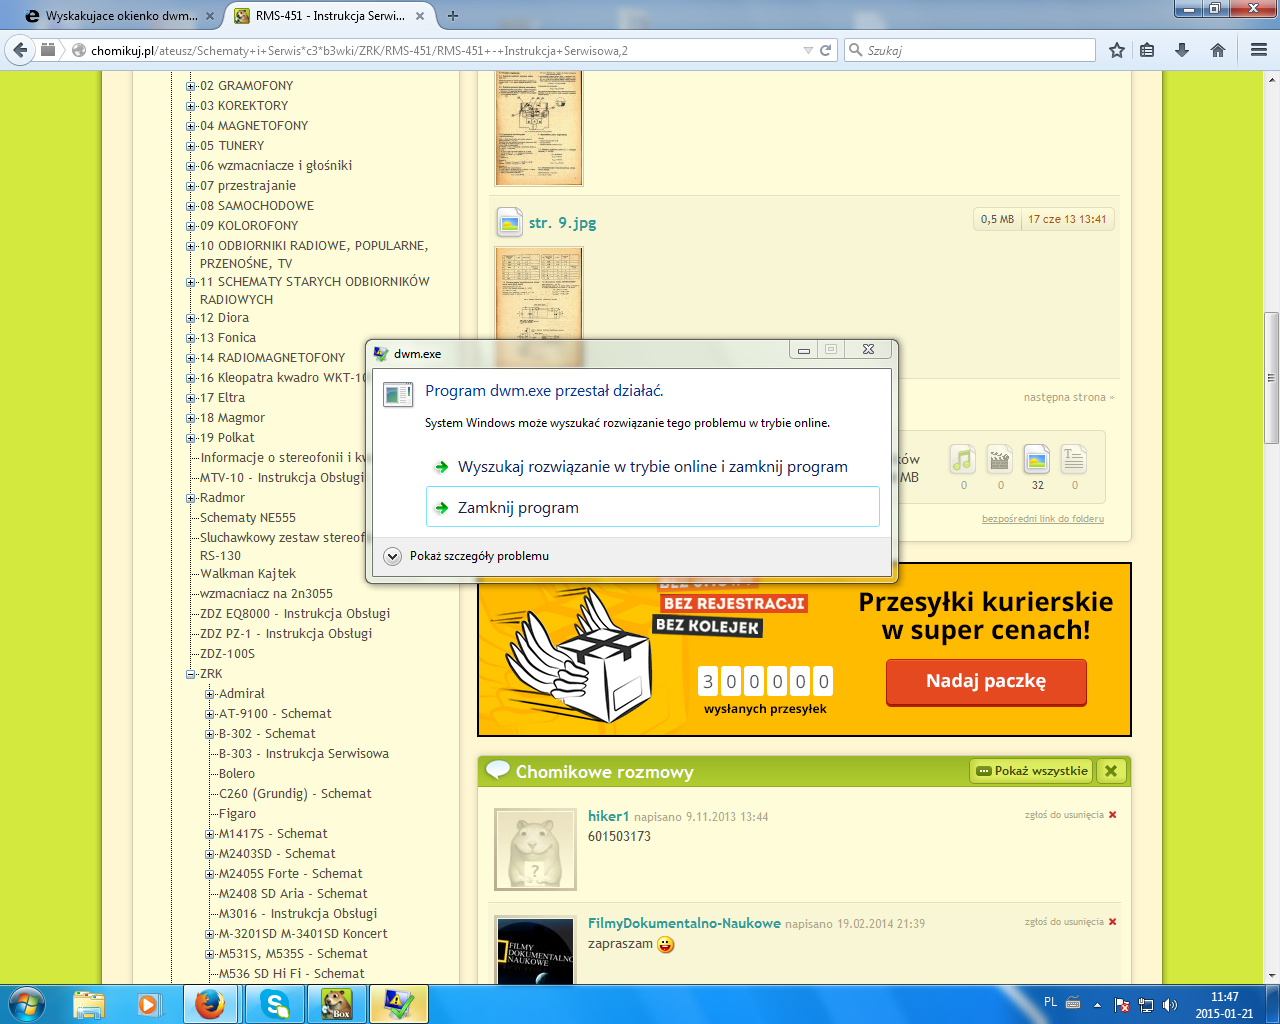Viewport: 1280px width, 1024px height.
Task: Open a new tab with plus button
Action: click(453, 16)
